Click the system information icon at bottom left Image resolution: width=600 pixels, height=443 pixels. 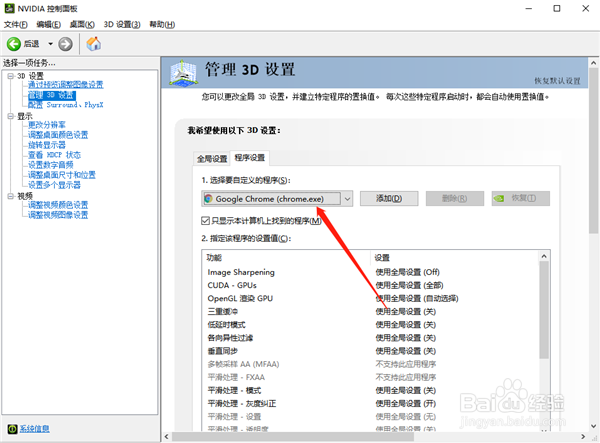[12, 429]
